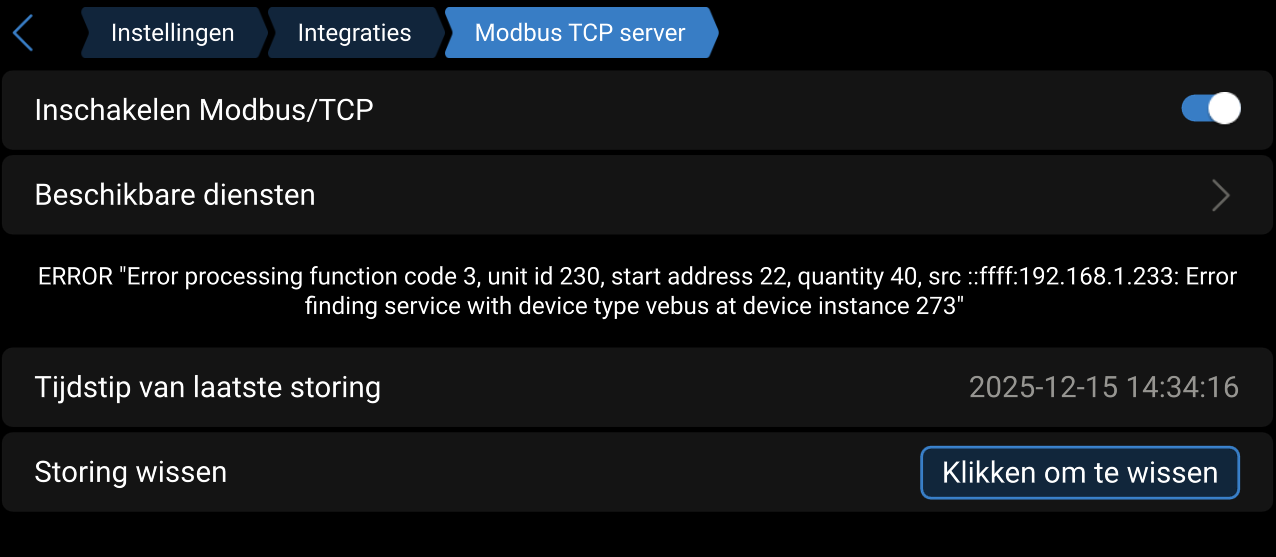
Task: Open the Beschikbare diensten row
Action: (x=175, y=195)
